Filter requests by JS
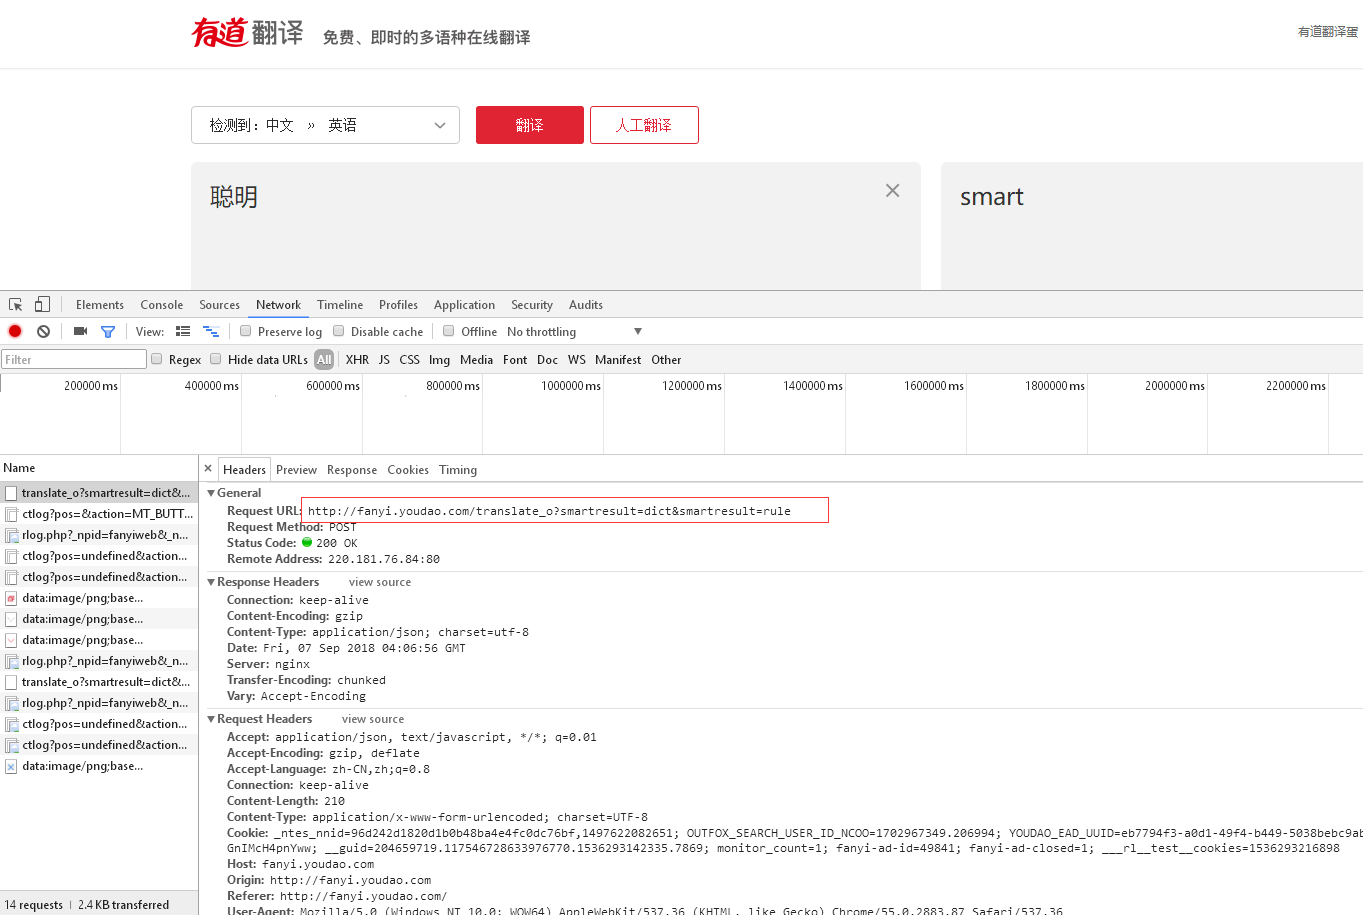1363x915 pixels. tap(384, 360)
